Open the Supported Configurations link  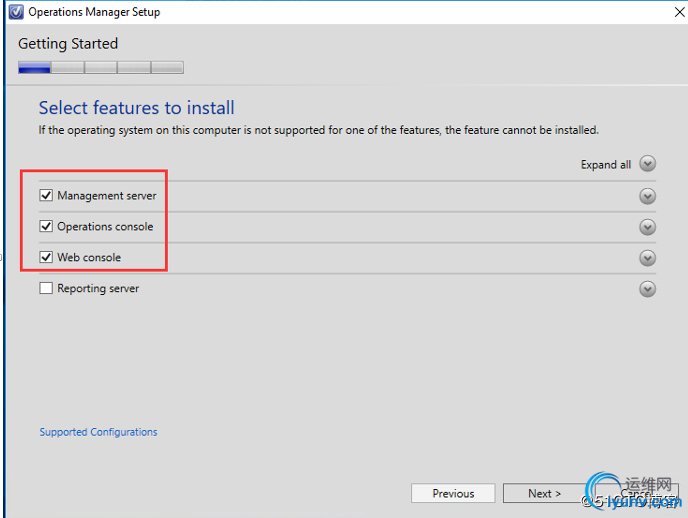point(98,432)
